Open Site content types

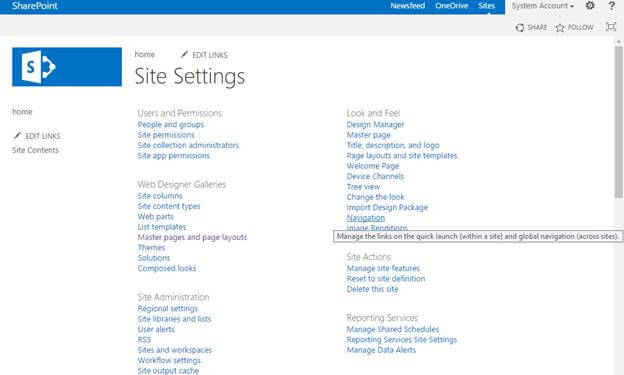pos(169,206)
